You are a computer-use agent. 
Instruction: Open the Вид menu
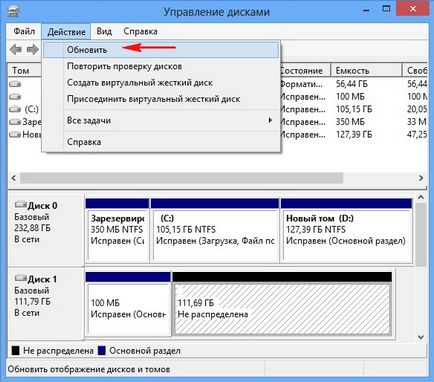[x=104, y=31]
